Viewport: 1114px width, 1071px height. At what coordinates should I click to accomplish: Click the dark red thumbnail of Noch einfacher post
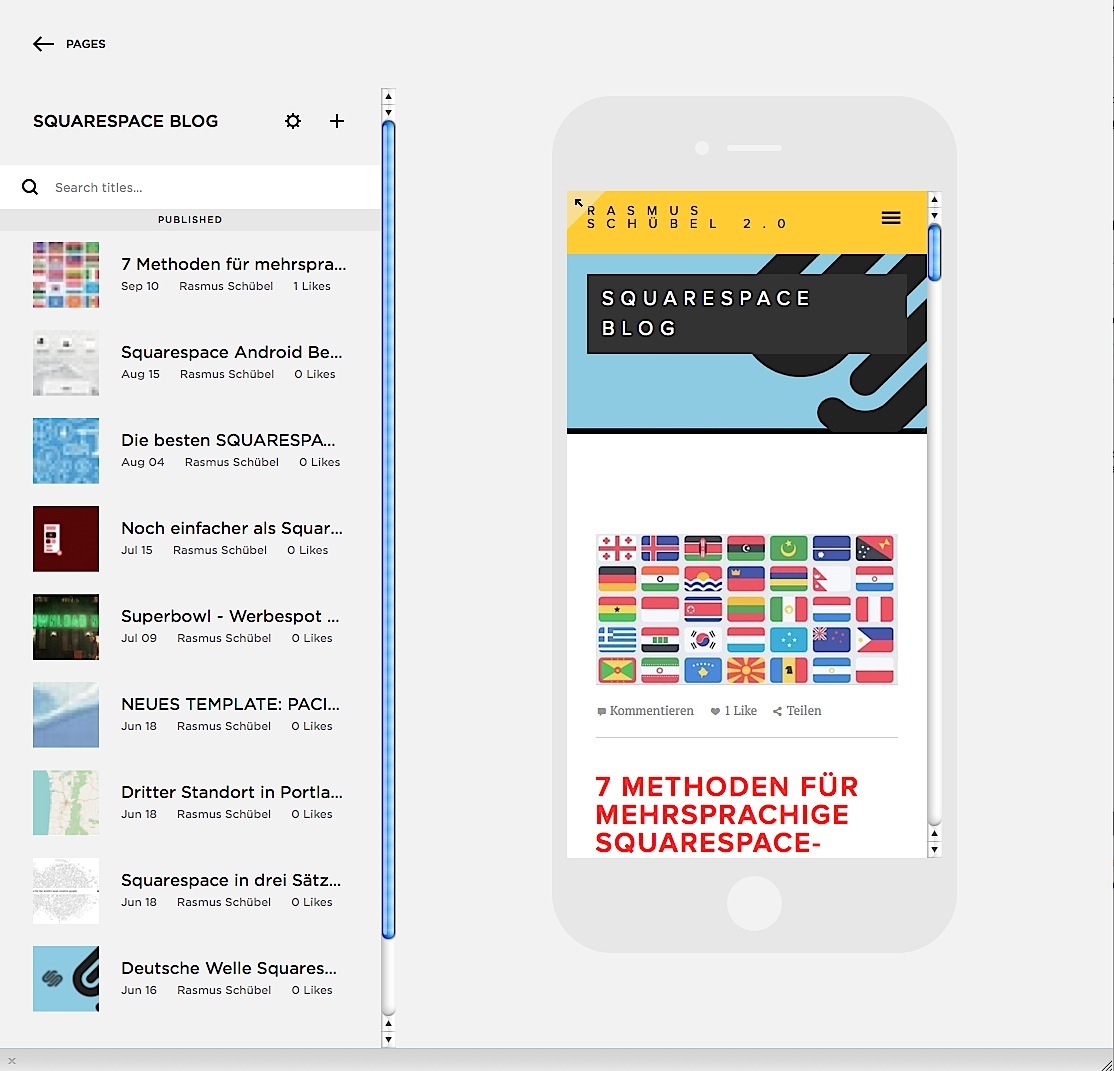pyautogui.click(x=66, y=539)
